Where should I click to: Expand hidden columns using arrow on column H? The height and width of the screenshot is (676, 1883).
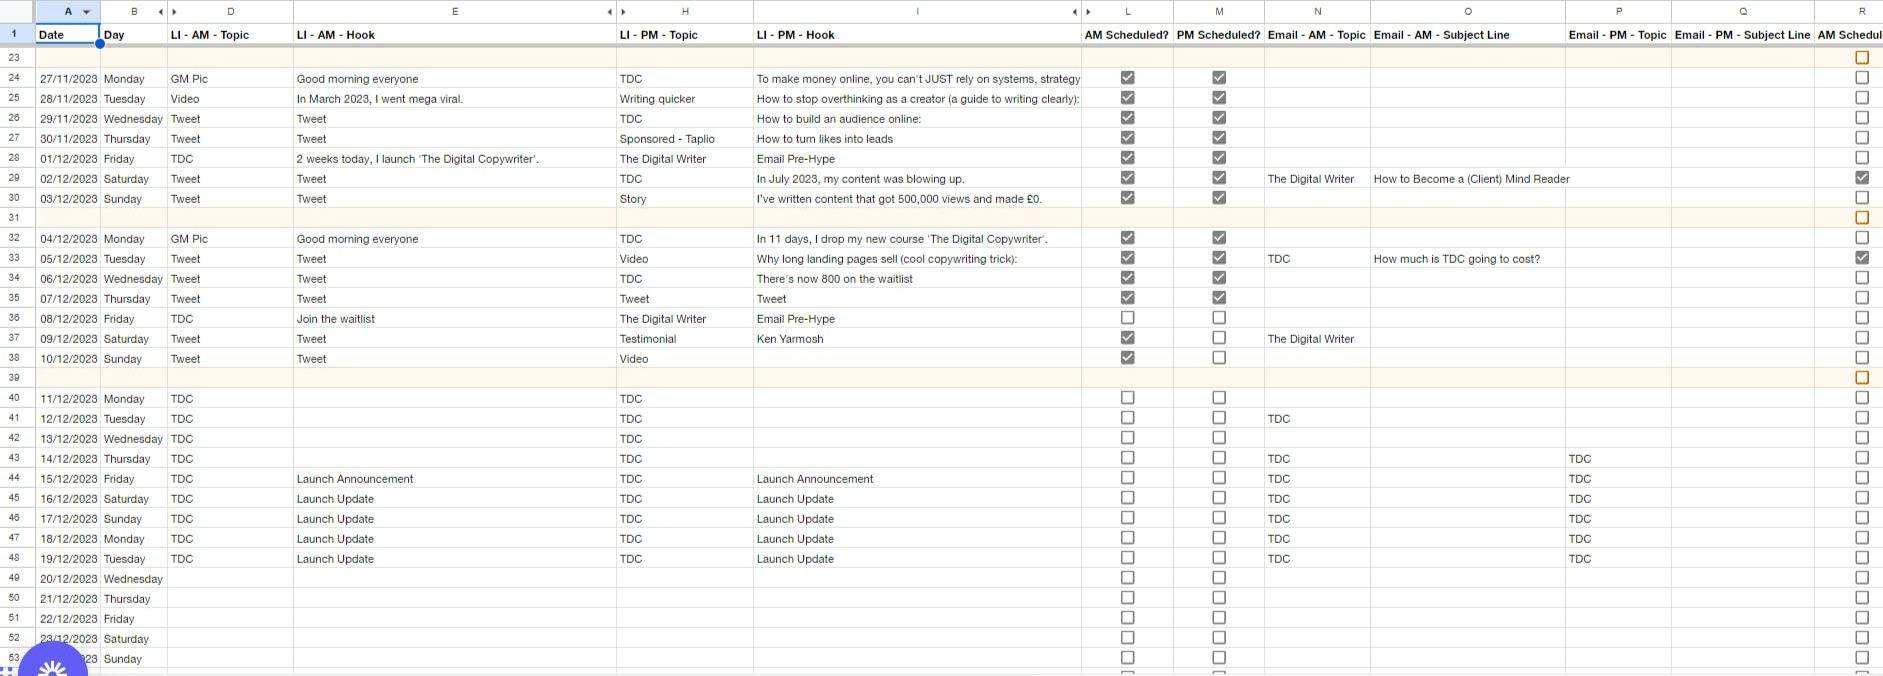624,12
